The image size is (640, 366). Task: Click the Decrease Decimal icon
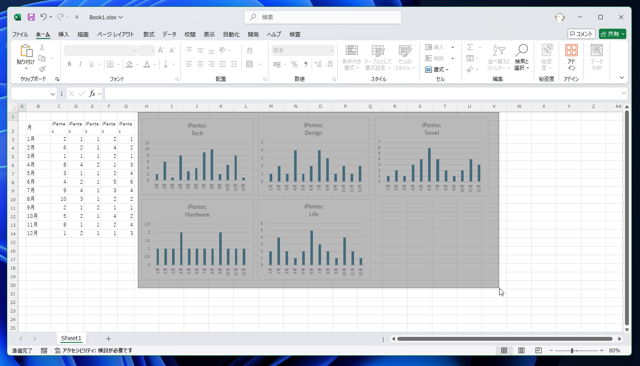(x=329, y=64)
